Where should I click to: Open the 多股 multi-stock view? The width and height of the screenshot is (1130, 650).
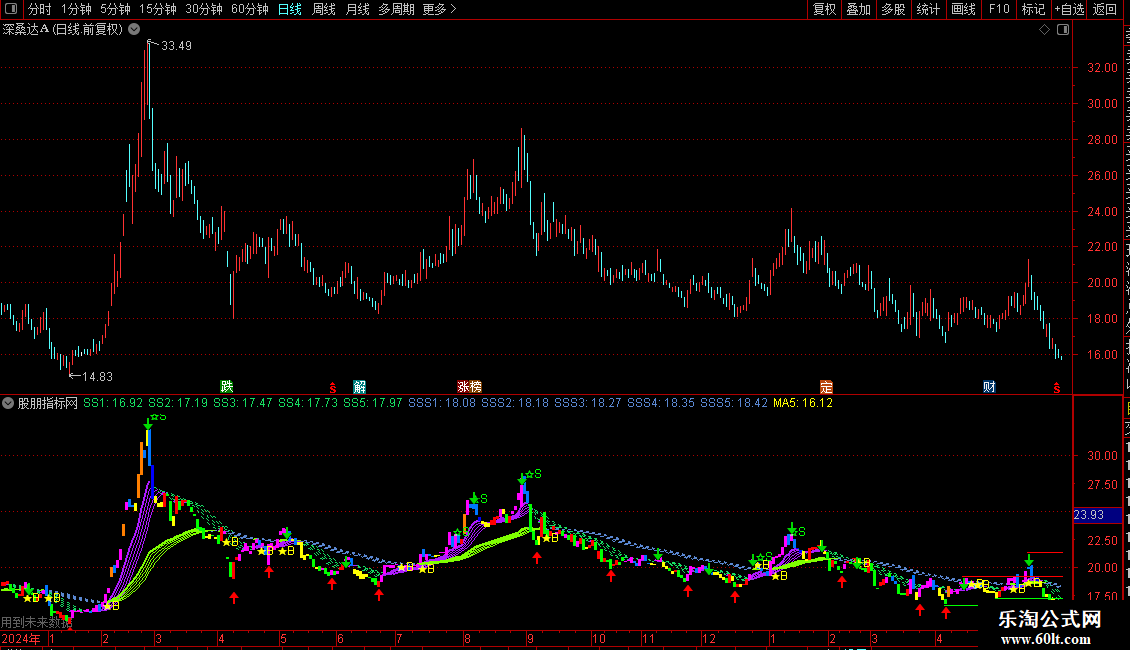[893, 9]
